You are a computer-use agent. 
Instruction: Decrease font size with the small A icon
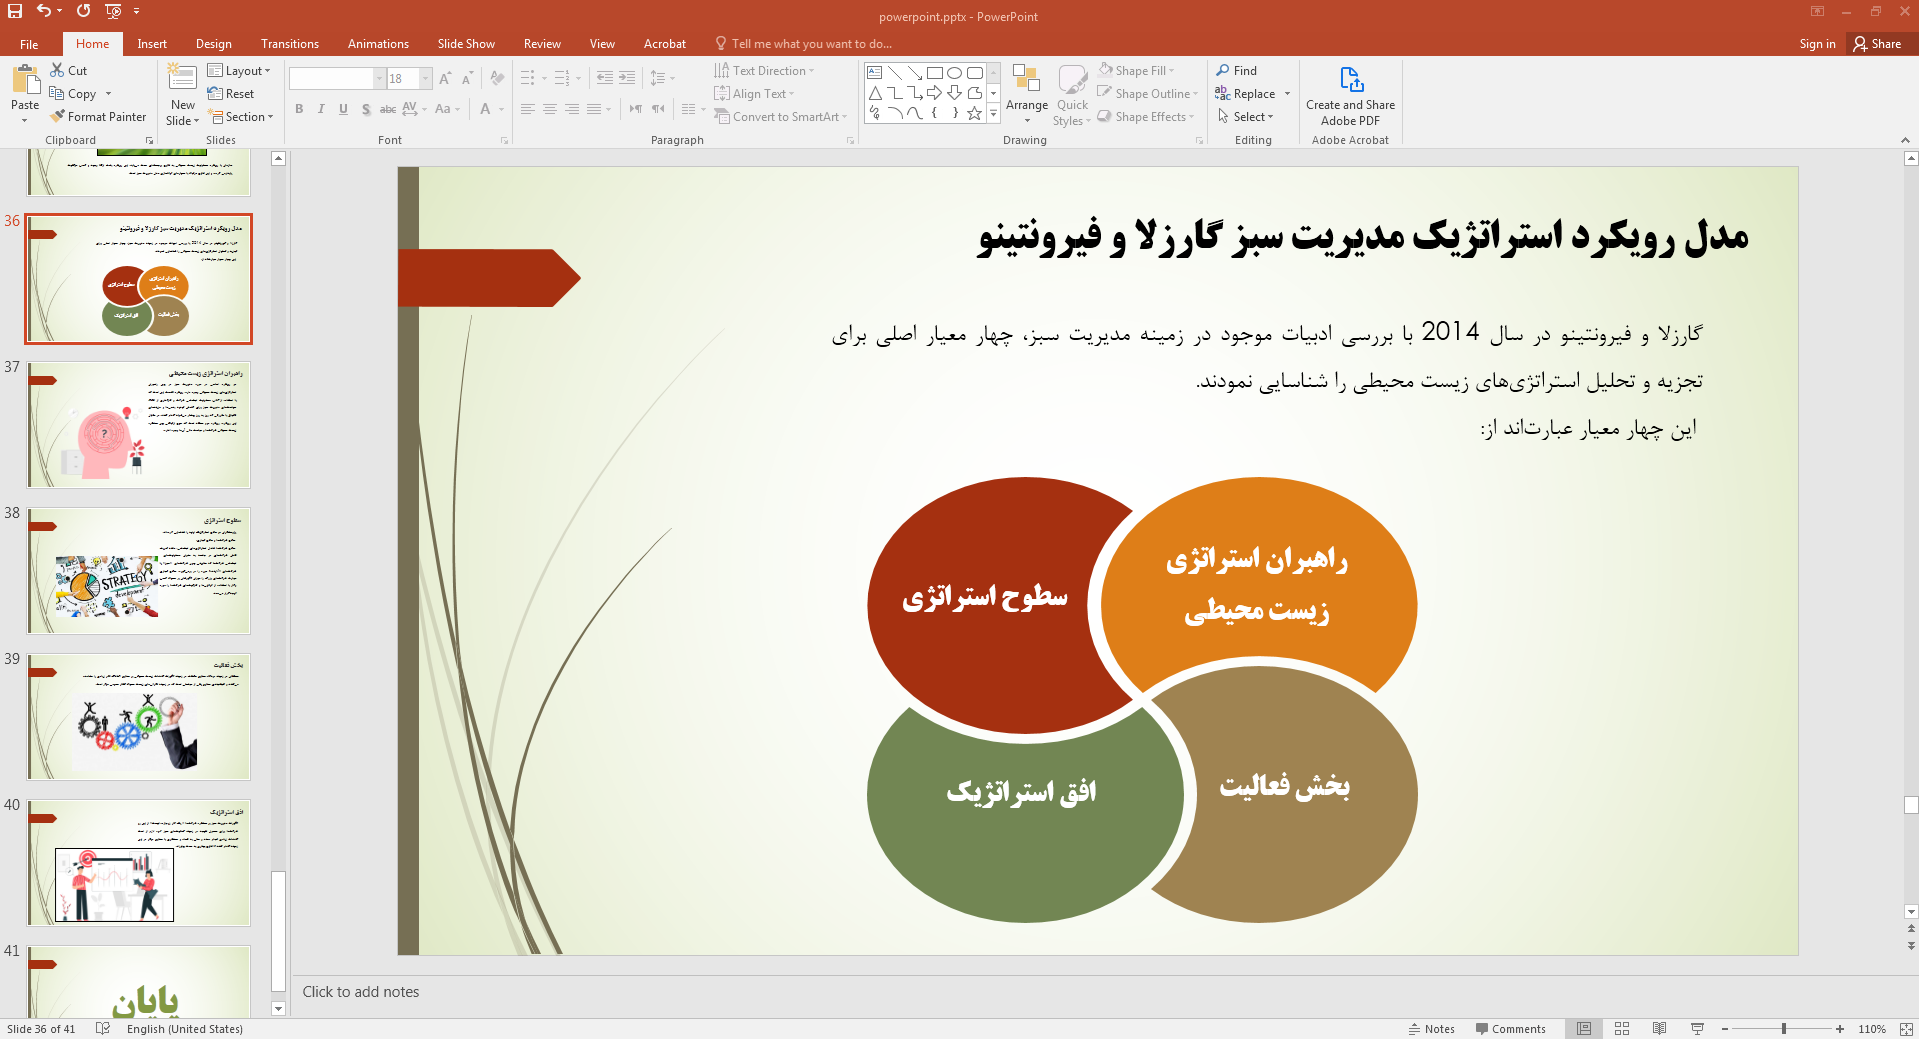(x=467, y=78)
